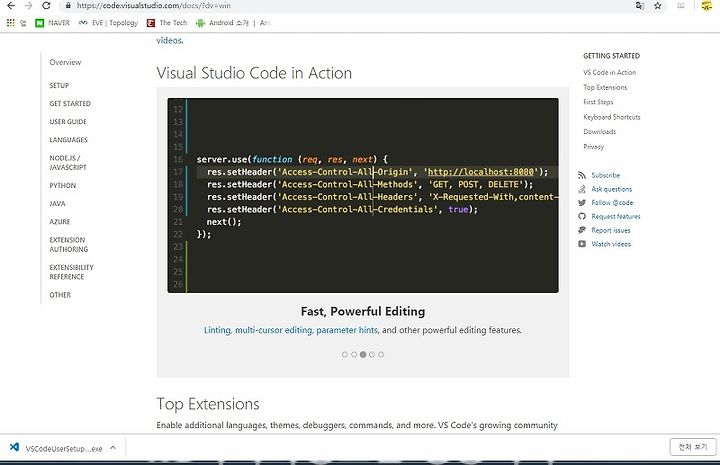Expand EXTENSION AUTHORING section
The height and width of the screenshot is (465, 720).
pyautogui.click(x=69, y=245)
